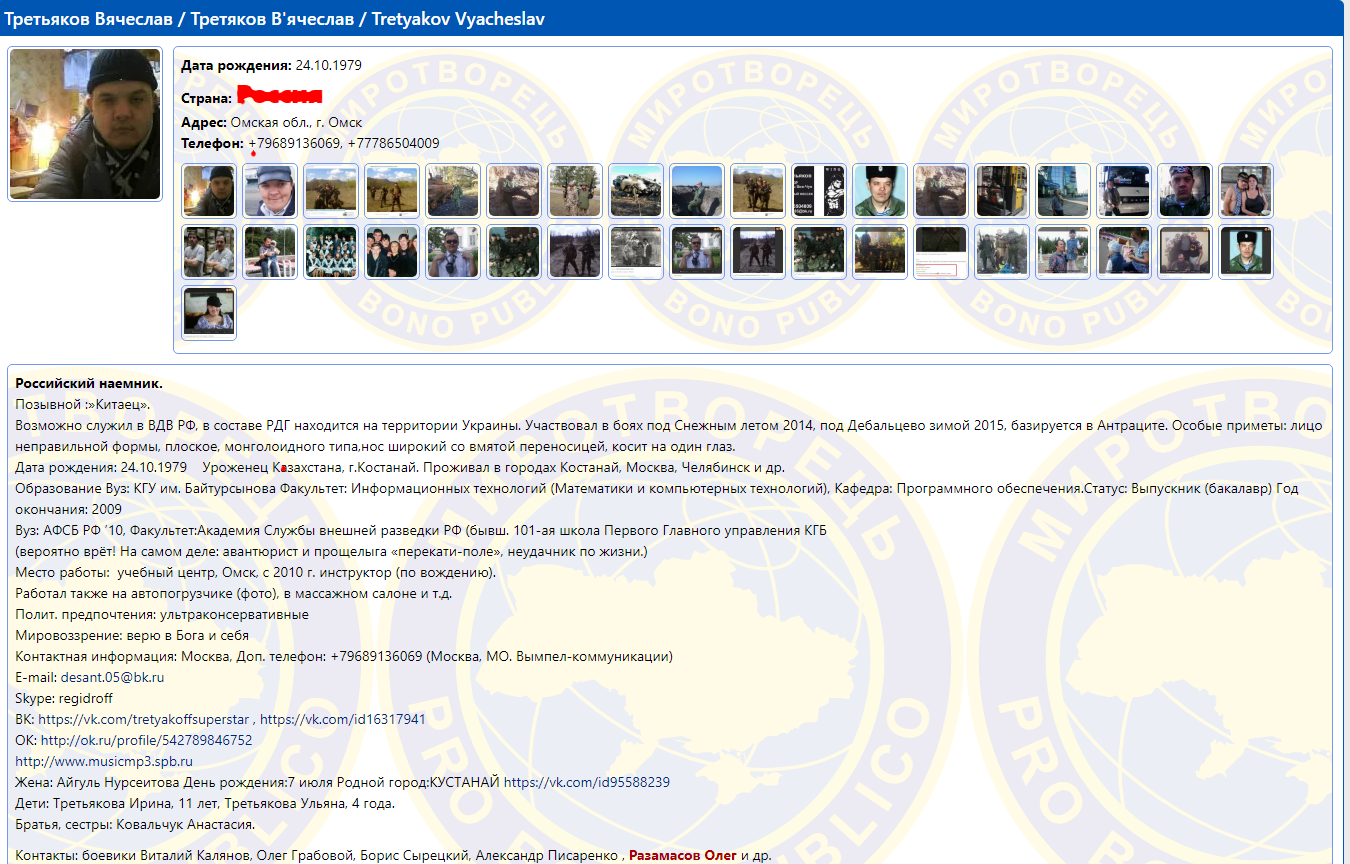
Task: Open first thumbnail in second gallery row
Action: click(x=209, y=252)
